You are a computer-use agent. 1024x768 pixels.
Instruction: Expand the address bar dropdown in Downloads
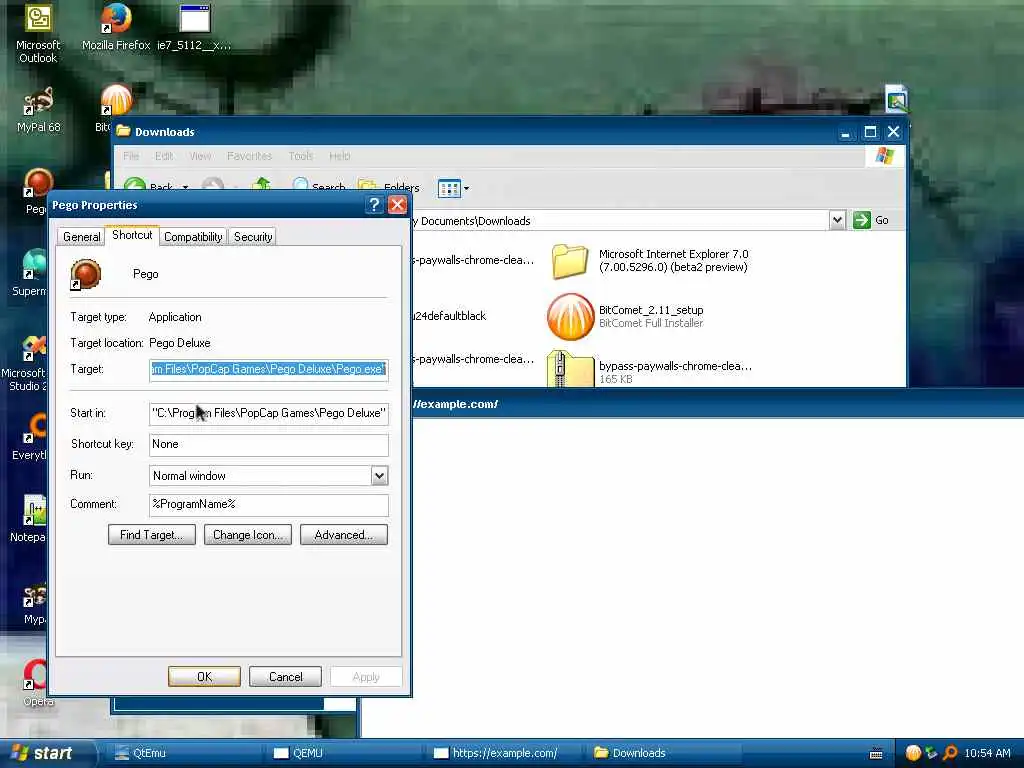click(x=837, y=220)
